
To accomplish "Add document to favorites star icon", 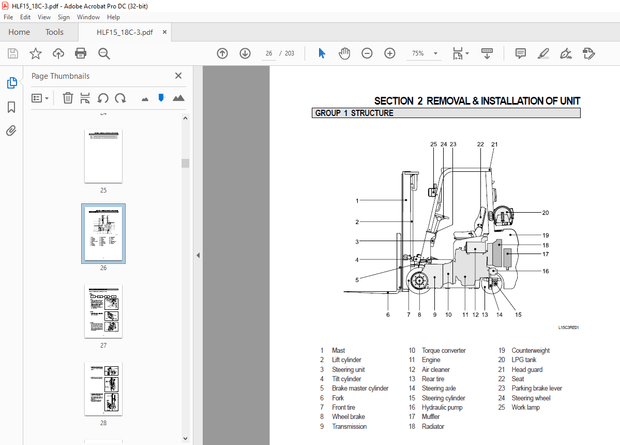I will 36,53.
